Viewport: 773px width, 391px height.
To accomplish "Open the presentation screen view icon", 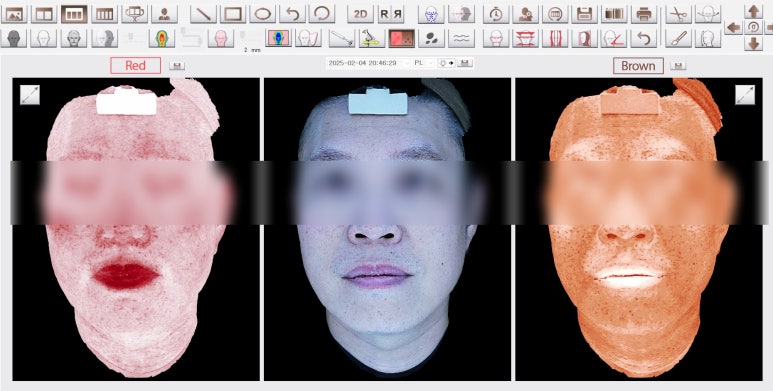I will click(x=135, y=14).
